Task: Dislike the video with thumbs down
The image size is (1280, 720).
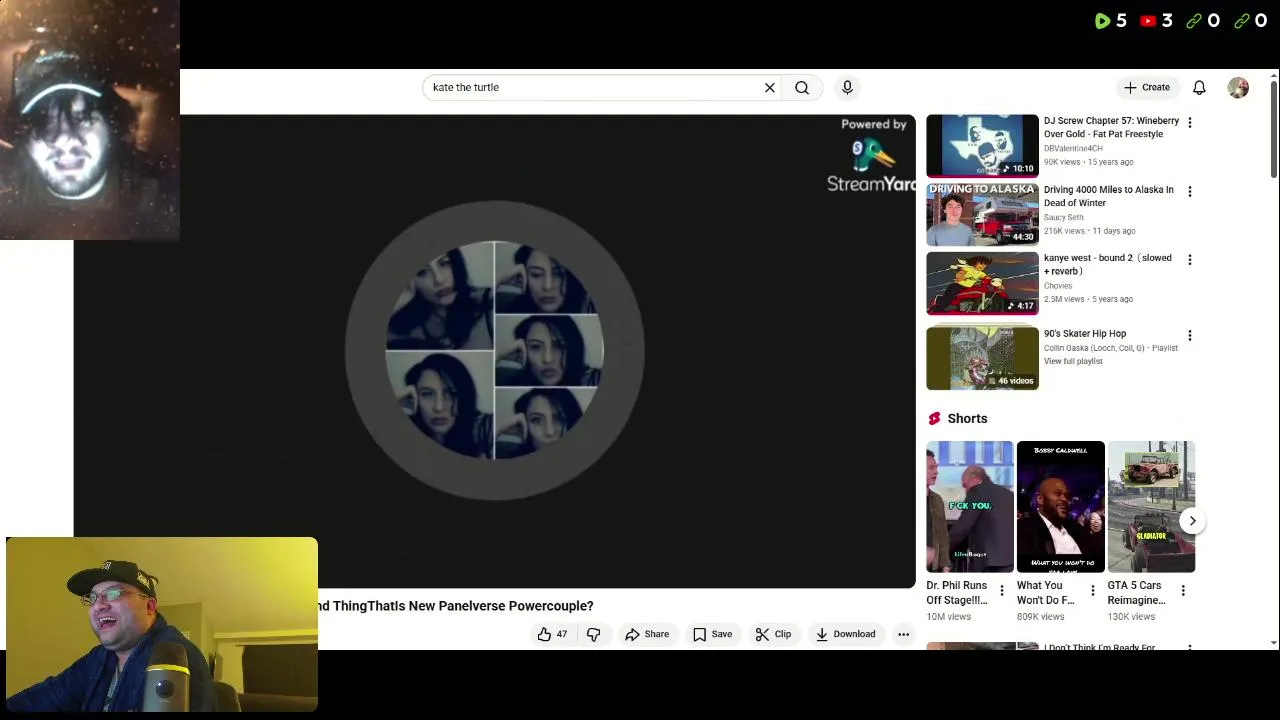Action: (594, 634)
